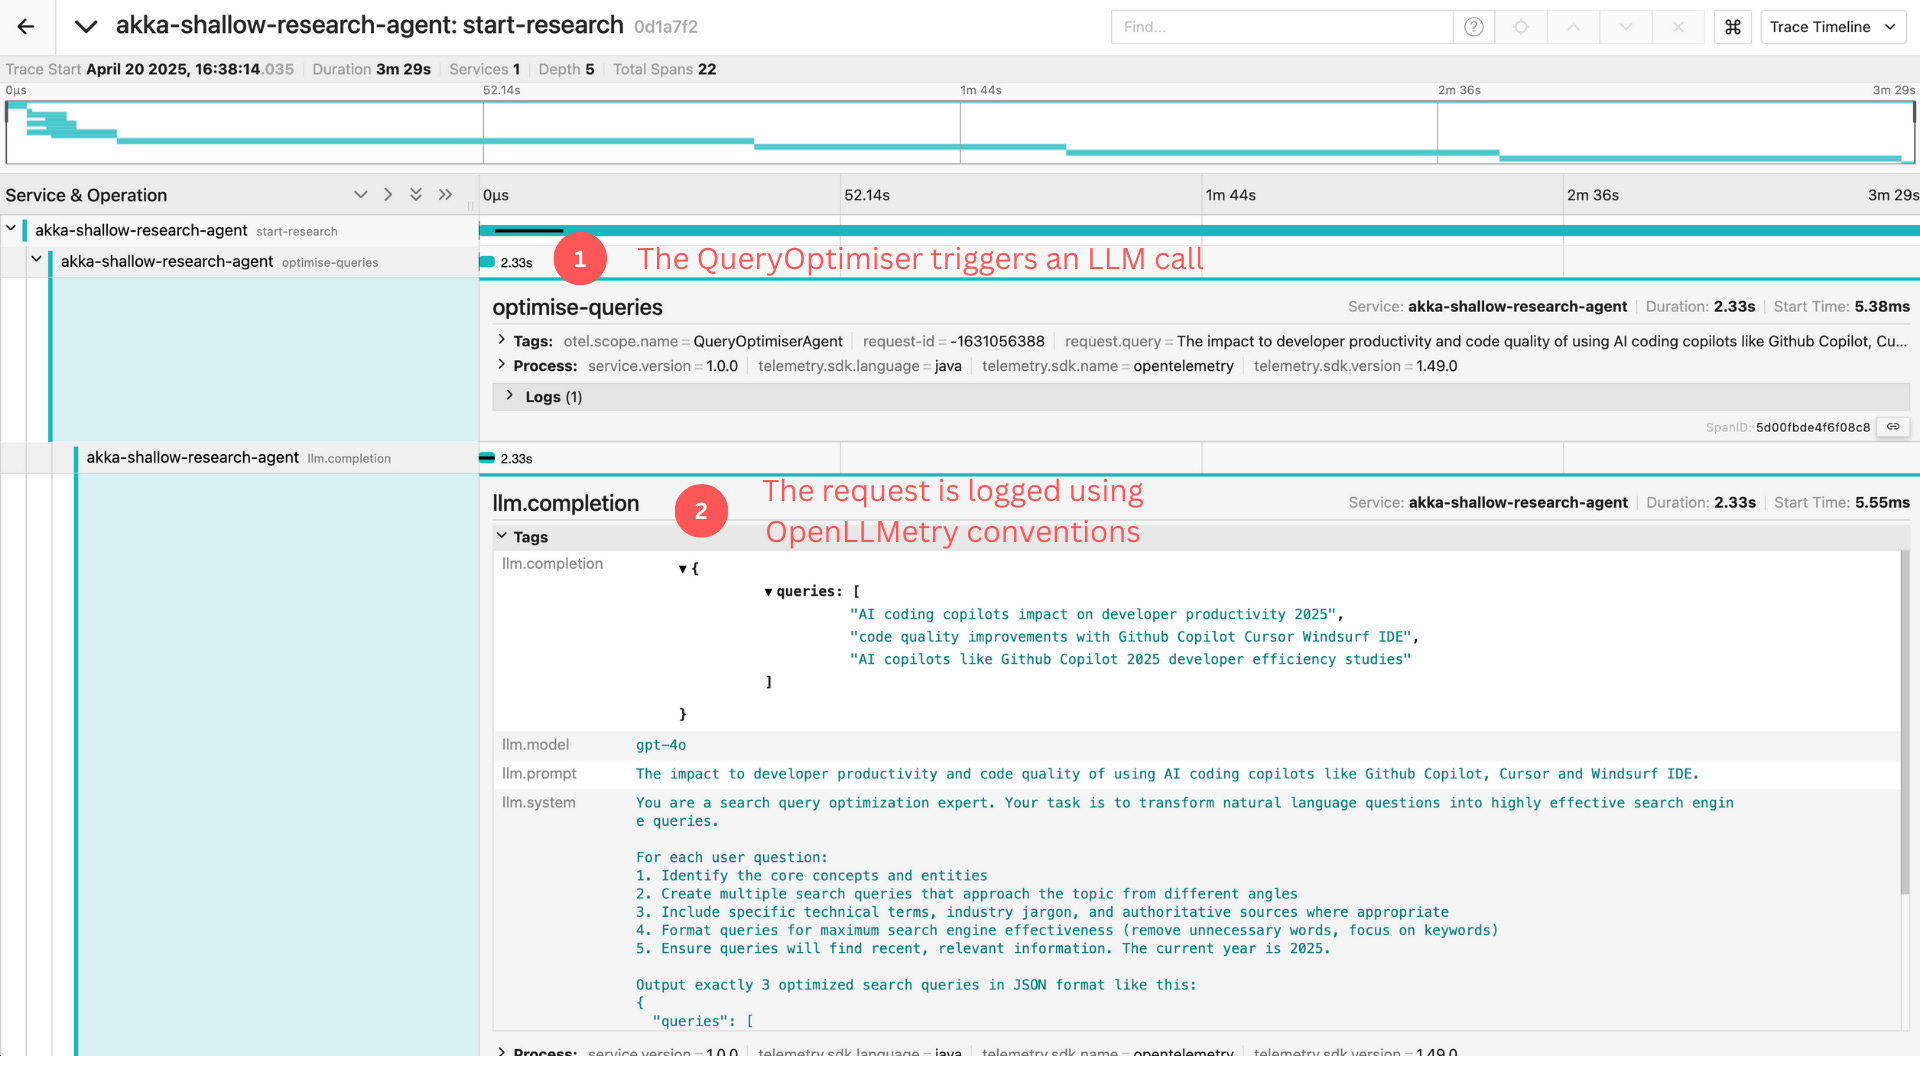Go to previous search result arrow
1920x1080 pixels.
tap(1573, 27)
